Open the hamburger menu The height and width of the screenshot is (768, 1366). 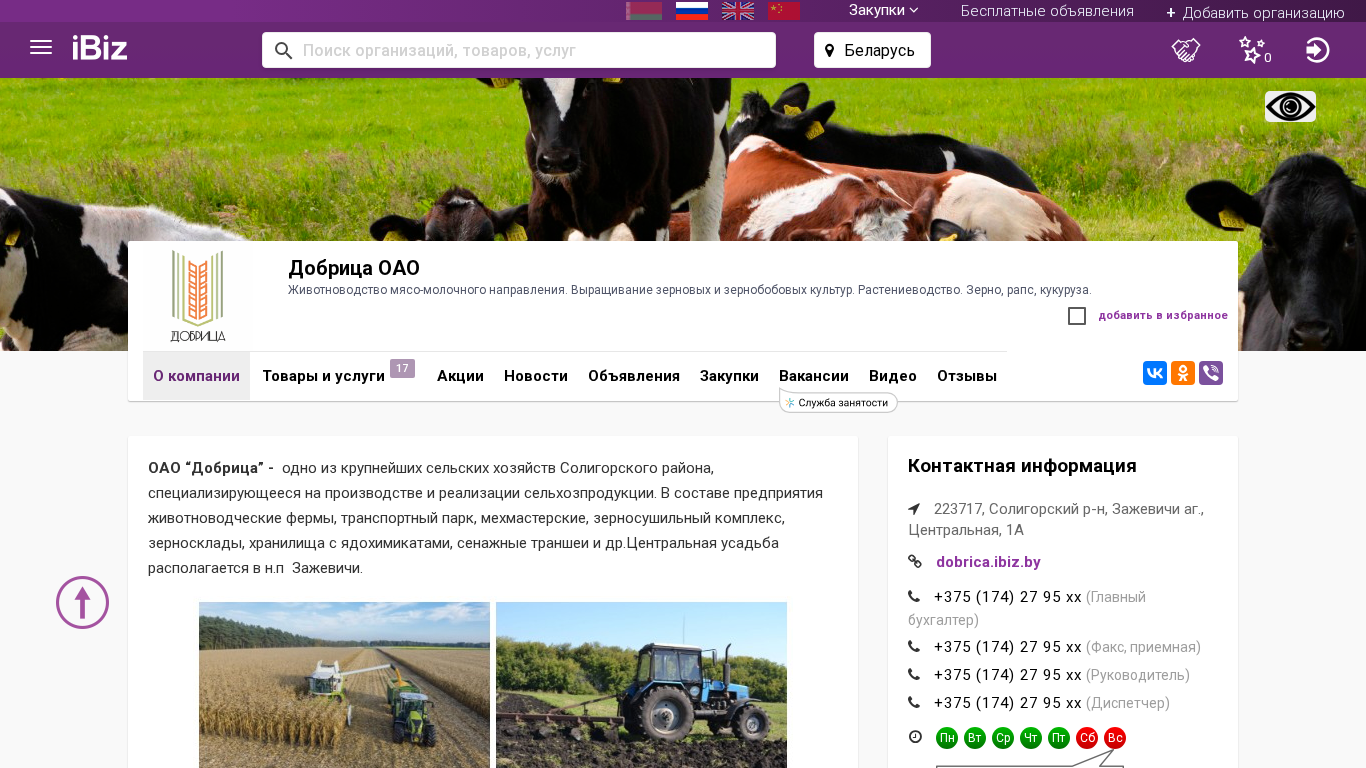tap(41, 48)
